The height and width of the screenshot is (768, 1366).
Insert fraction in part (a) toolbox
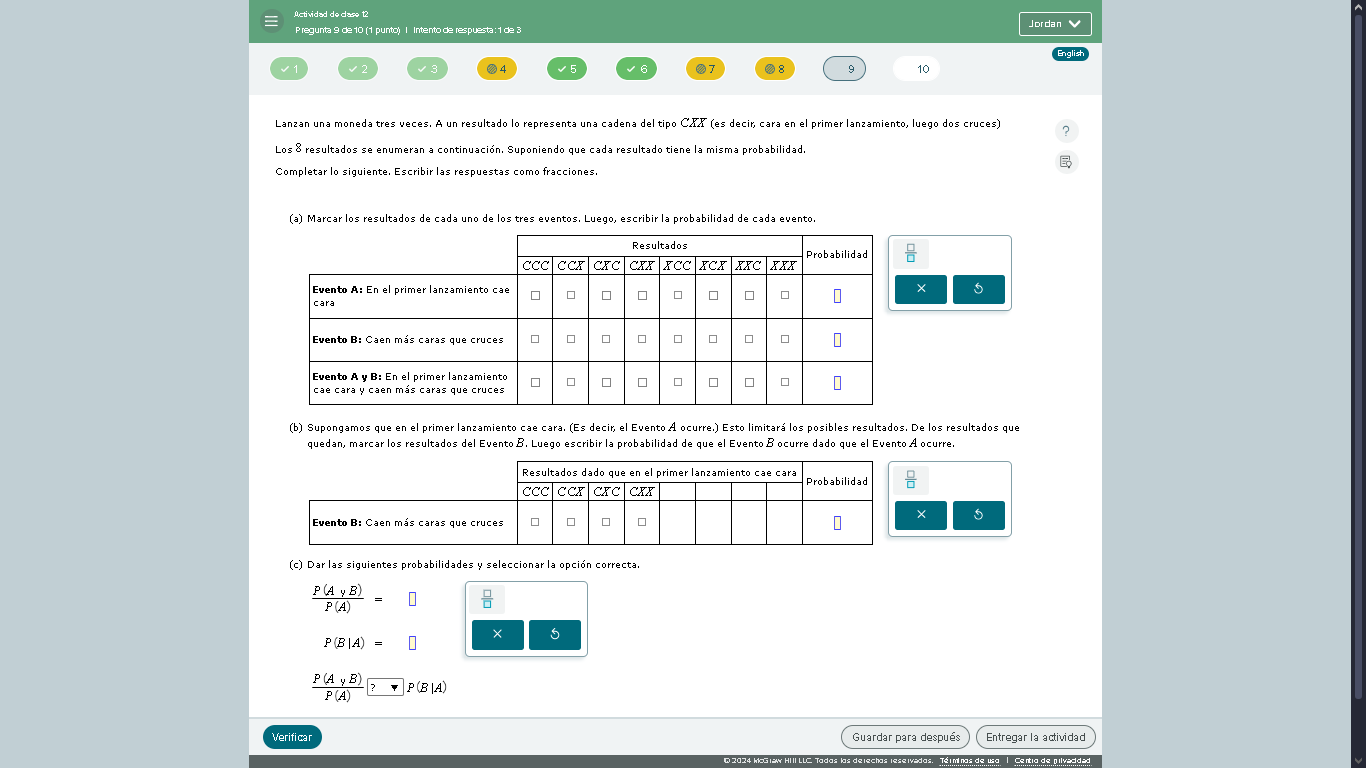pos(910,254)
